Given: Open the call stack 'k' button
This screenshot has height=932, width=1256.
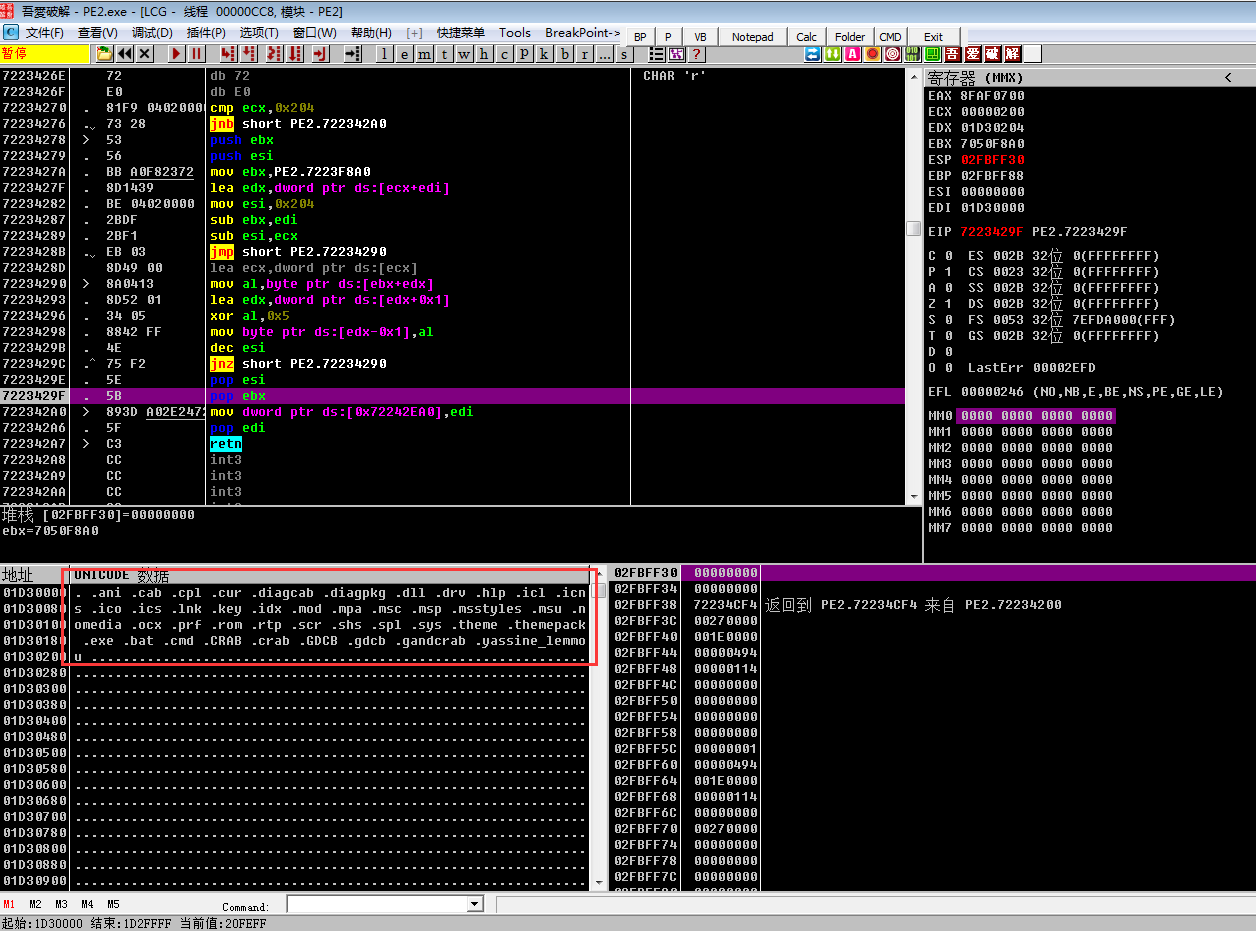Looking at the screenshot, I should pos(544,54).
